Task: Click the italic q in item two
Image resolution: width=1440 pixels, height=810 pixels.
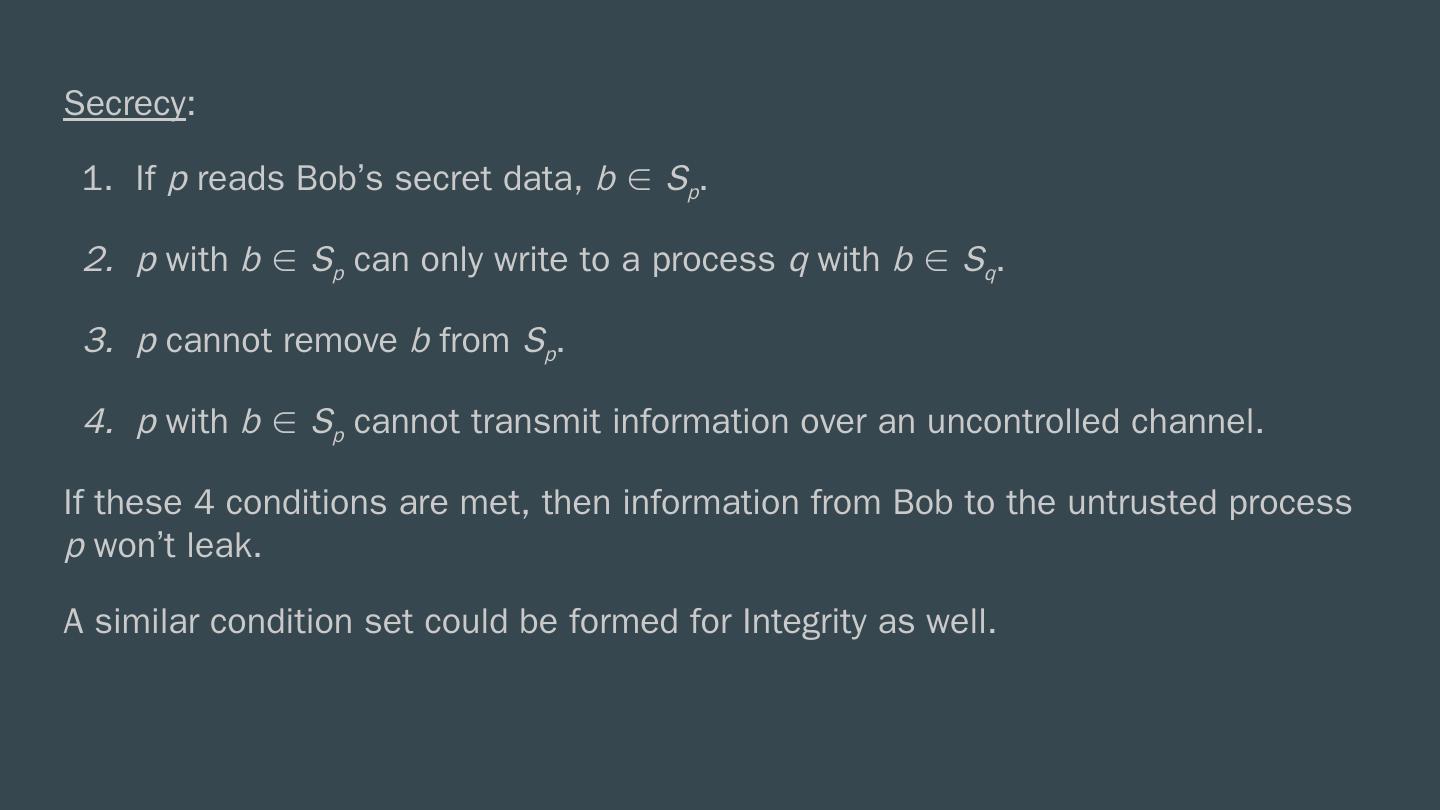Action: (x=798, y=262)
